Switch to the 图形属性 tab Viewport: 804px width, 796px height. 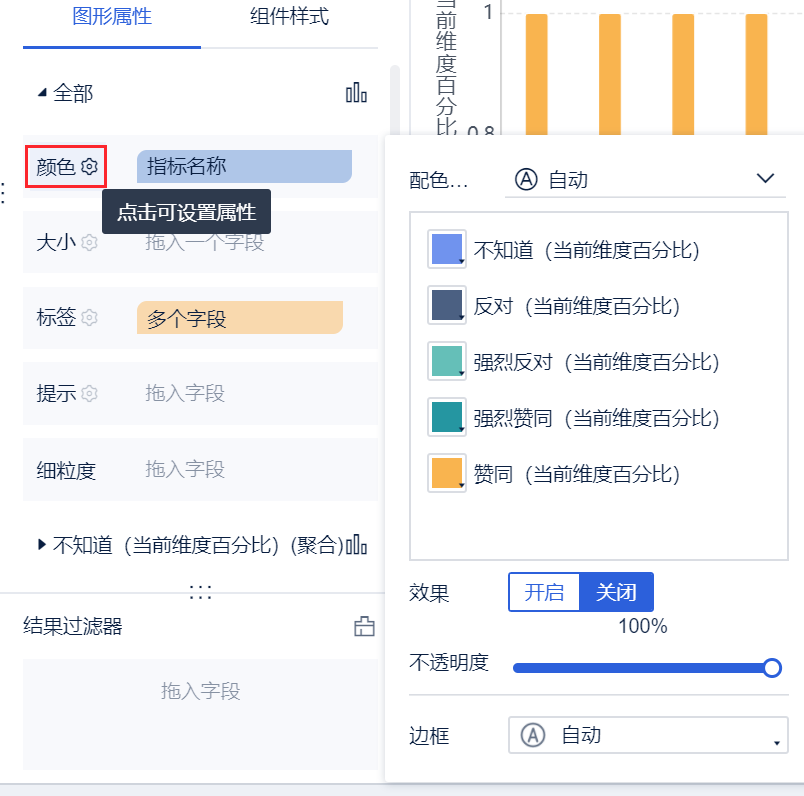[x=112, y=17]
